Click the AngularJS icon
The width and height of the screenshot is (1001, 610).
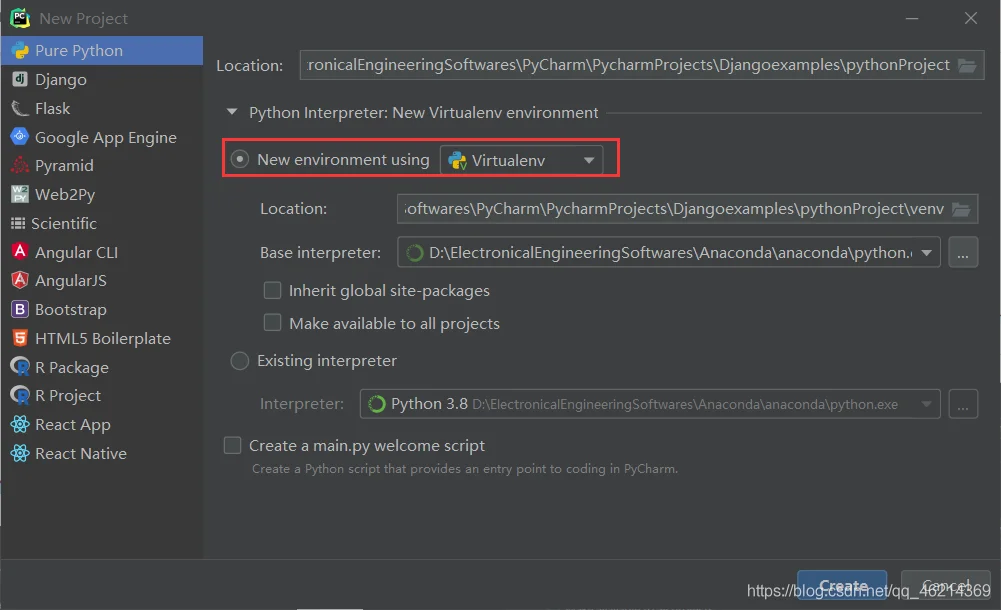(x=20, y=280)
